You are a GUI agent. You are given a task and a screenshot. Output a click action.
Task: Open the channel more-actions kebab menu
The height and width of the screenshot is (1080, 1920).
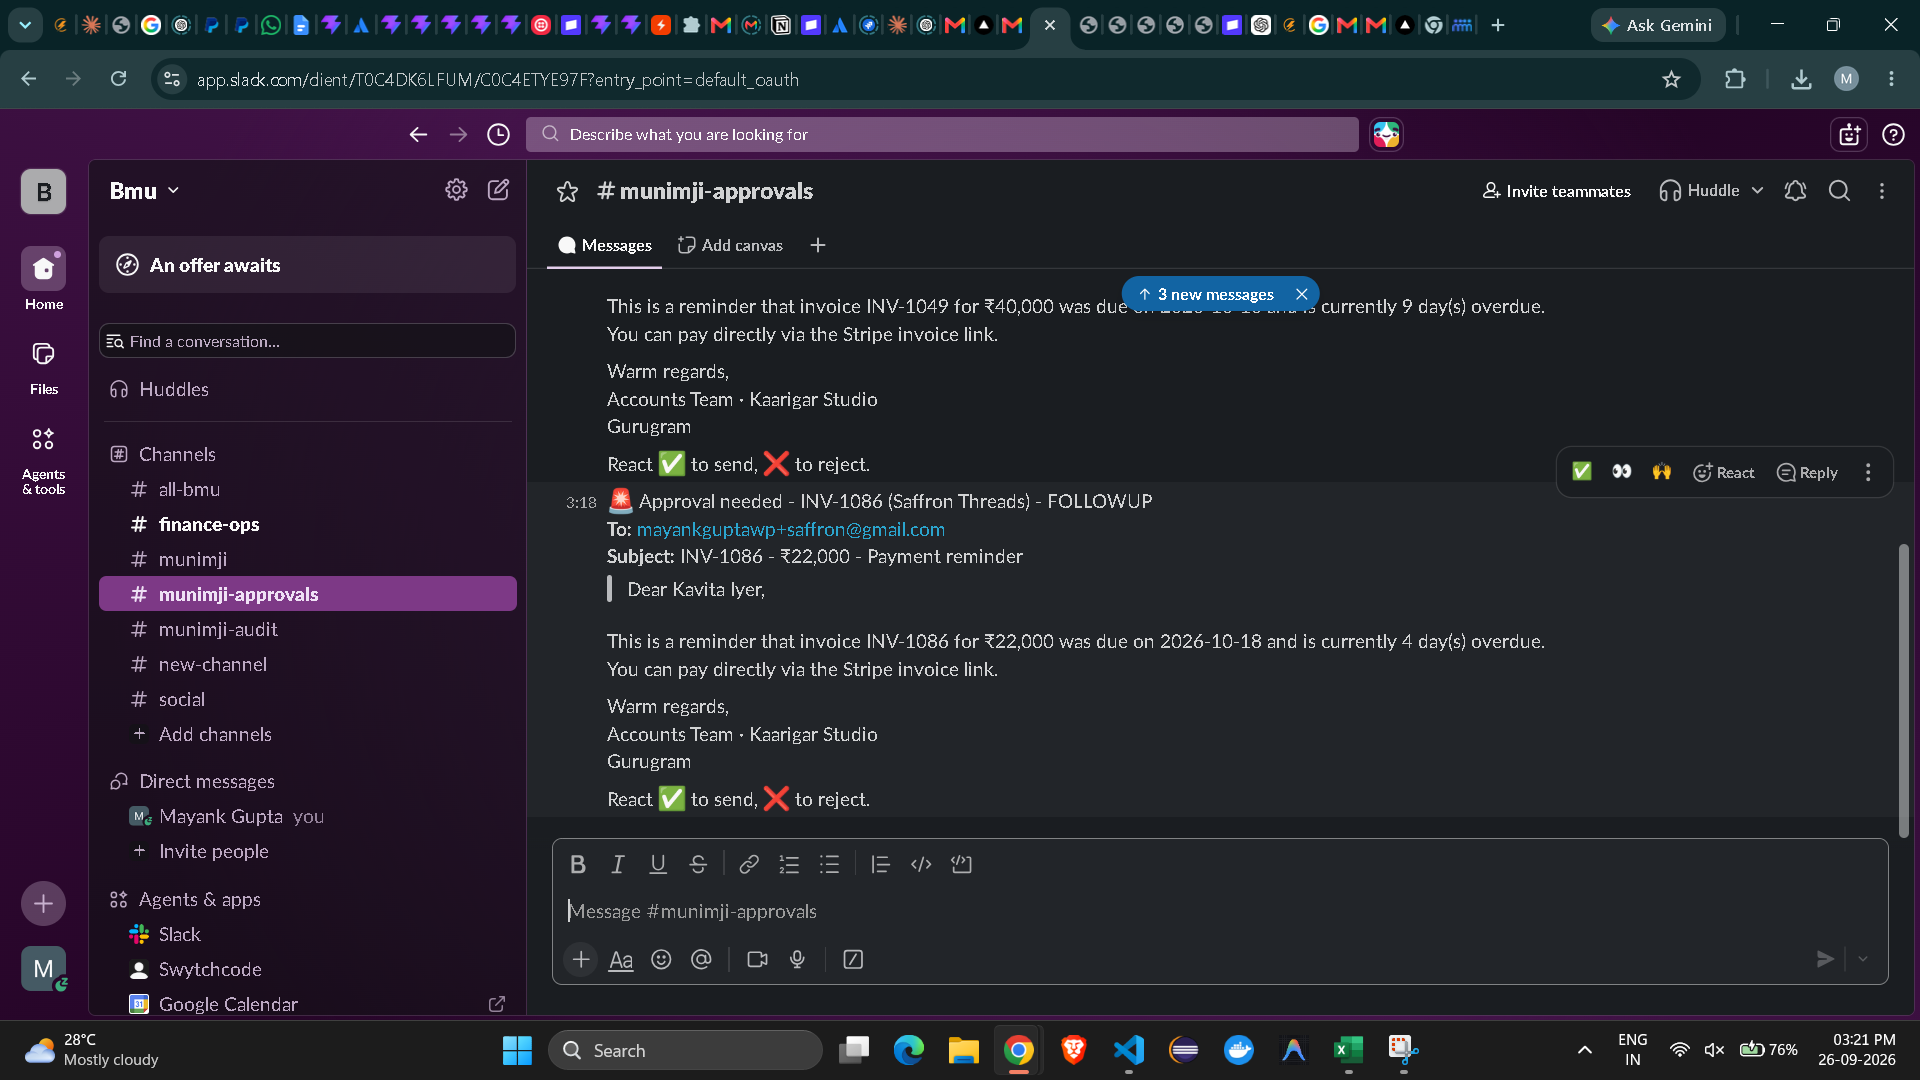(x=1882, y=190)
